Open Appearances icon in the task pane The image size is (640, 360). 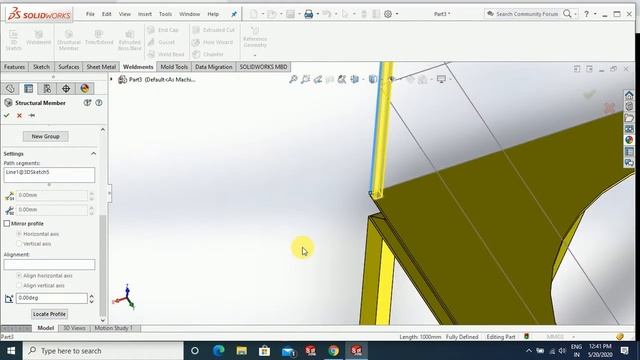[629, 140]
